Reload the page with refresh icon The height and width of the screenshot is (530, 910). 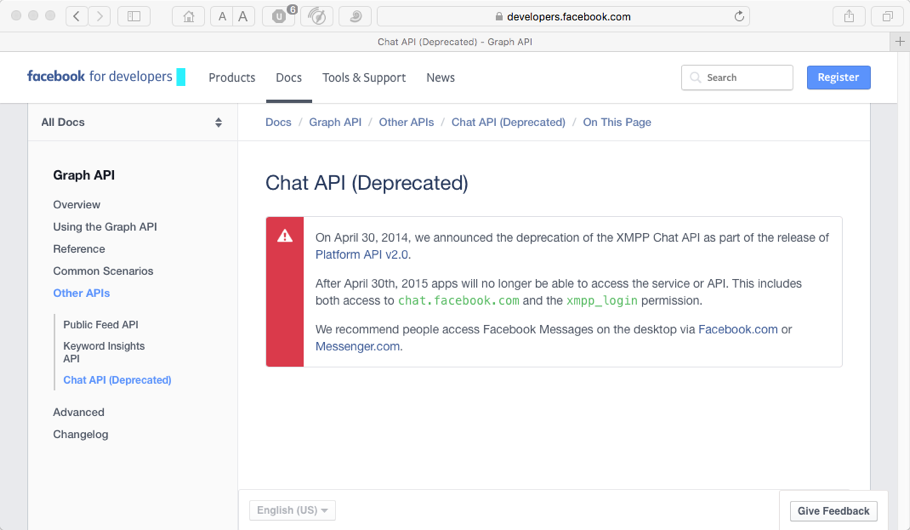point(739,16)
